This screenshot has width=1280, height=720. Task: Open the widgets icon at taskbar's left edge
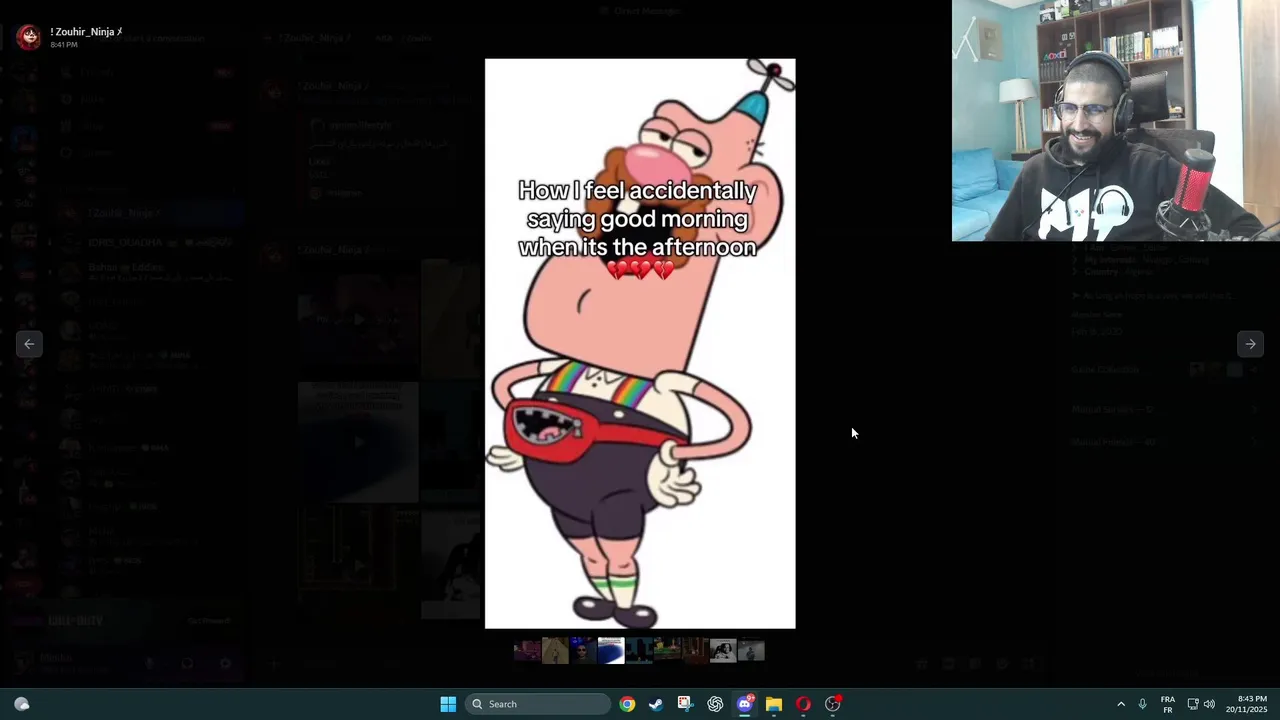click(x=22, y=704)
